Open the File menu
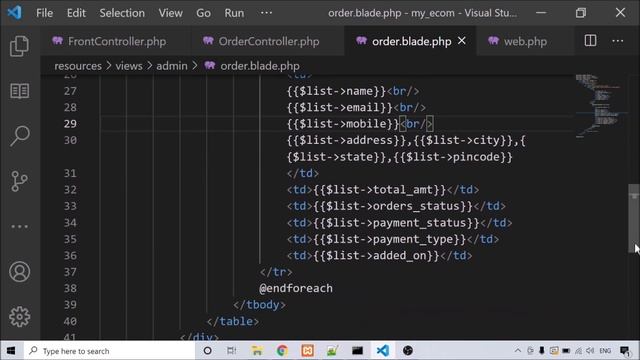Viewport: 640px width, 360px height. tap(44, 13)
